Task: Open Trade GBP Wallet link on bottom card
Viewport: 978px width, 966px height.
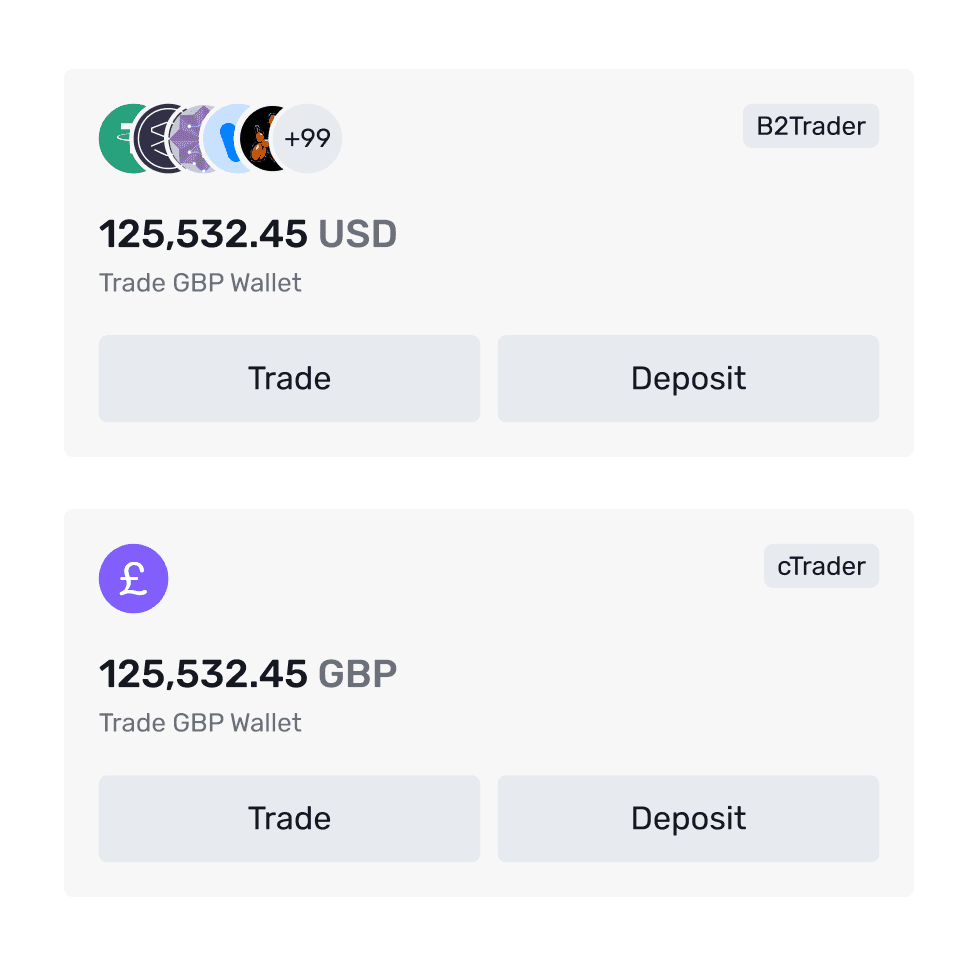Action: pyautogui.click(x=200, y=722)
